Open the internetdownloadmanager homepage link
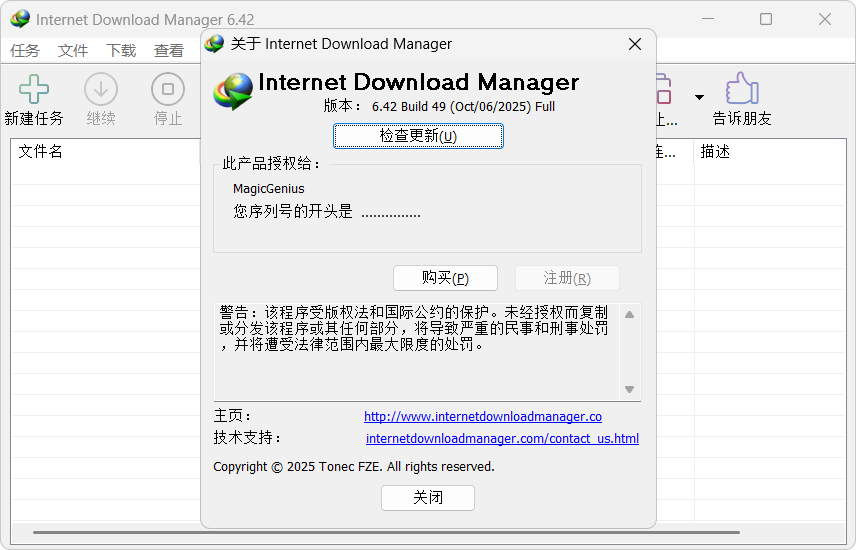 (x=483, y=416)
